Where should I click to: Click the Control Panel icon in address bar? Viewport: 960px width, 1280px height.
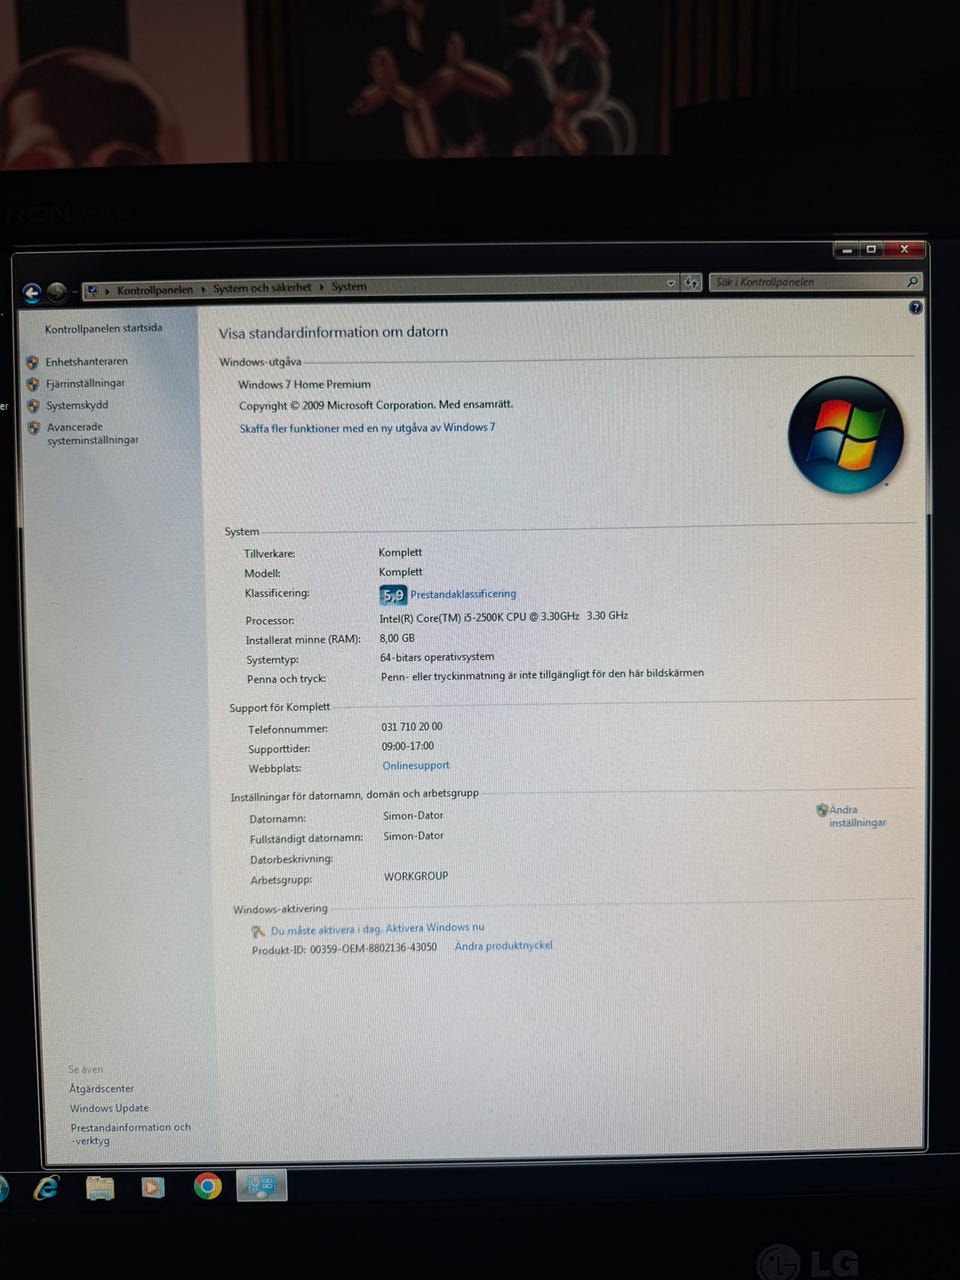click(x=93, y=290)
